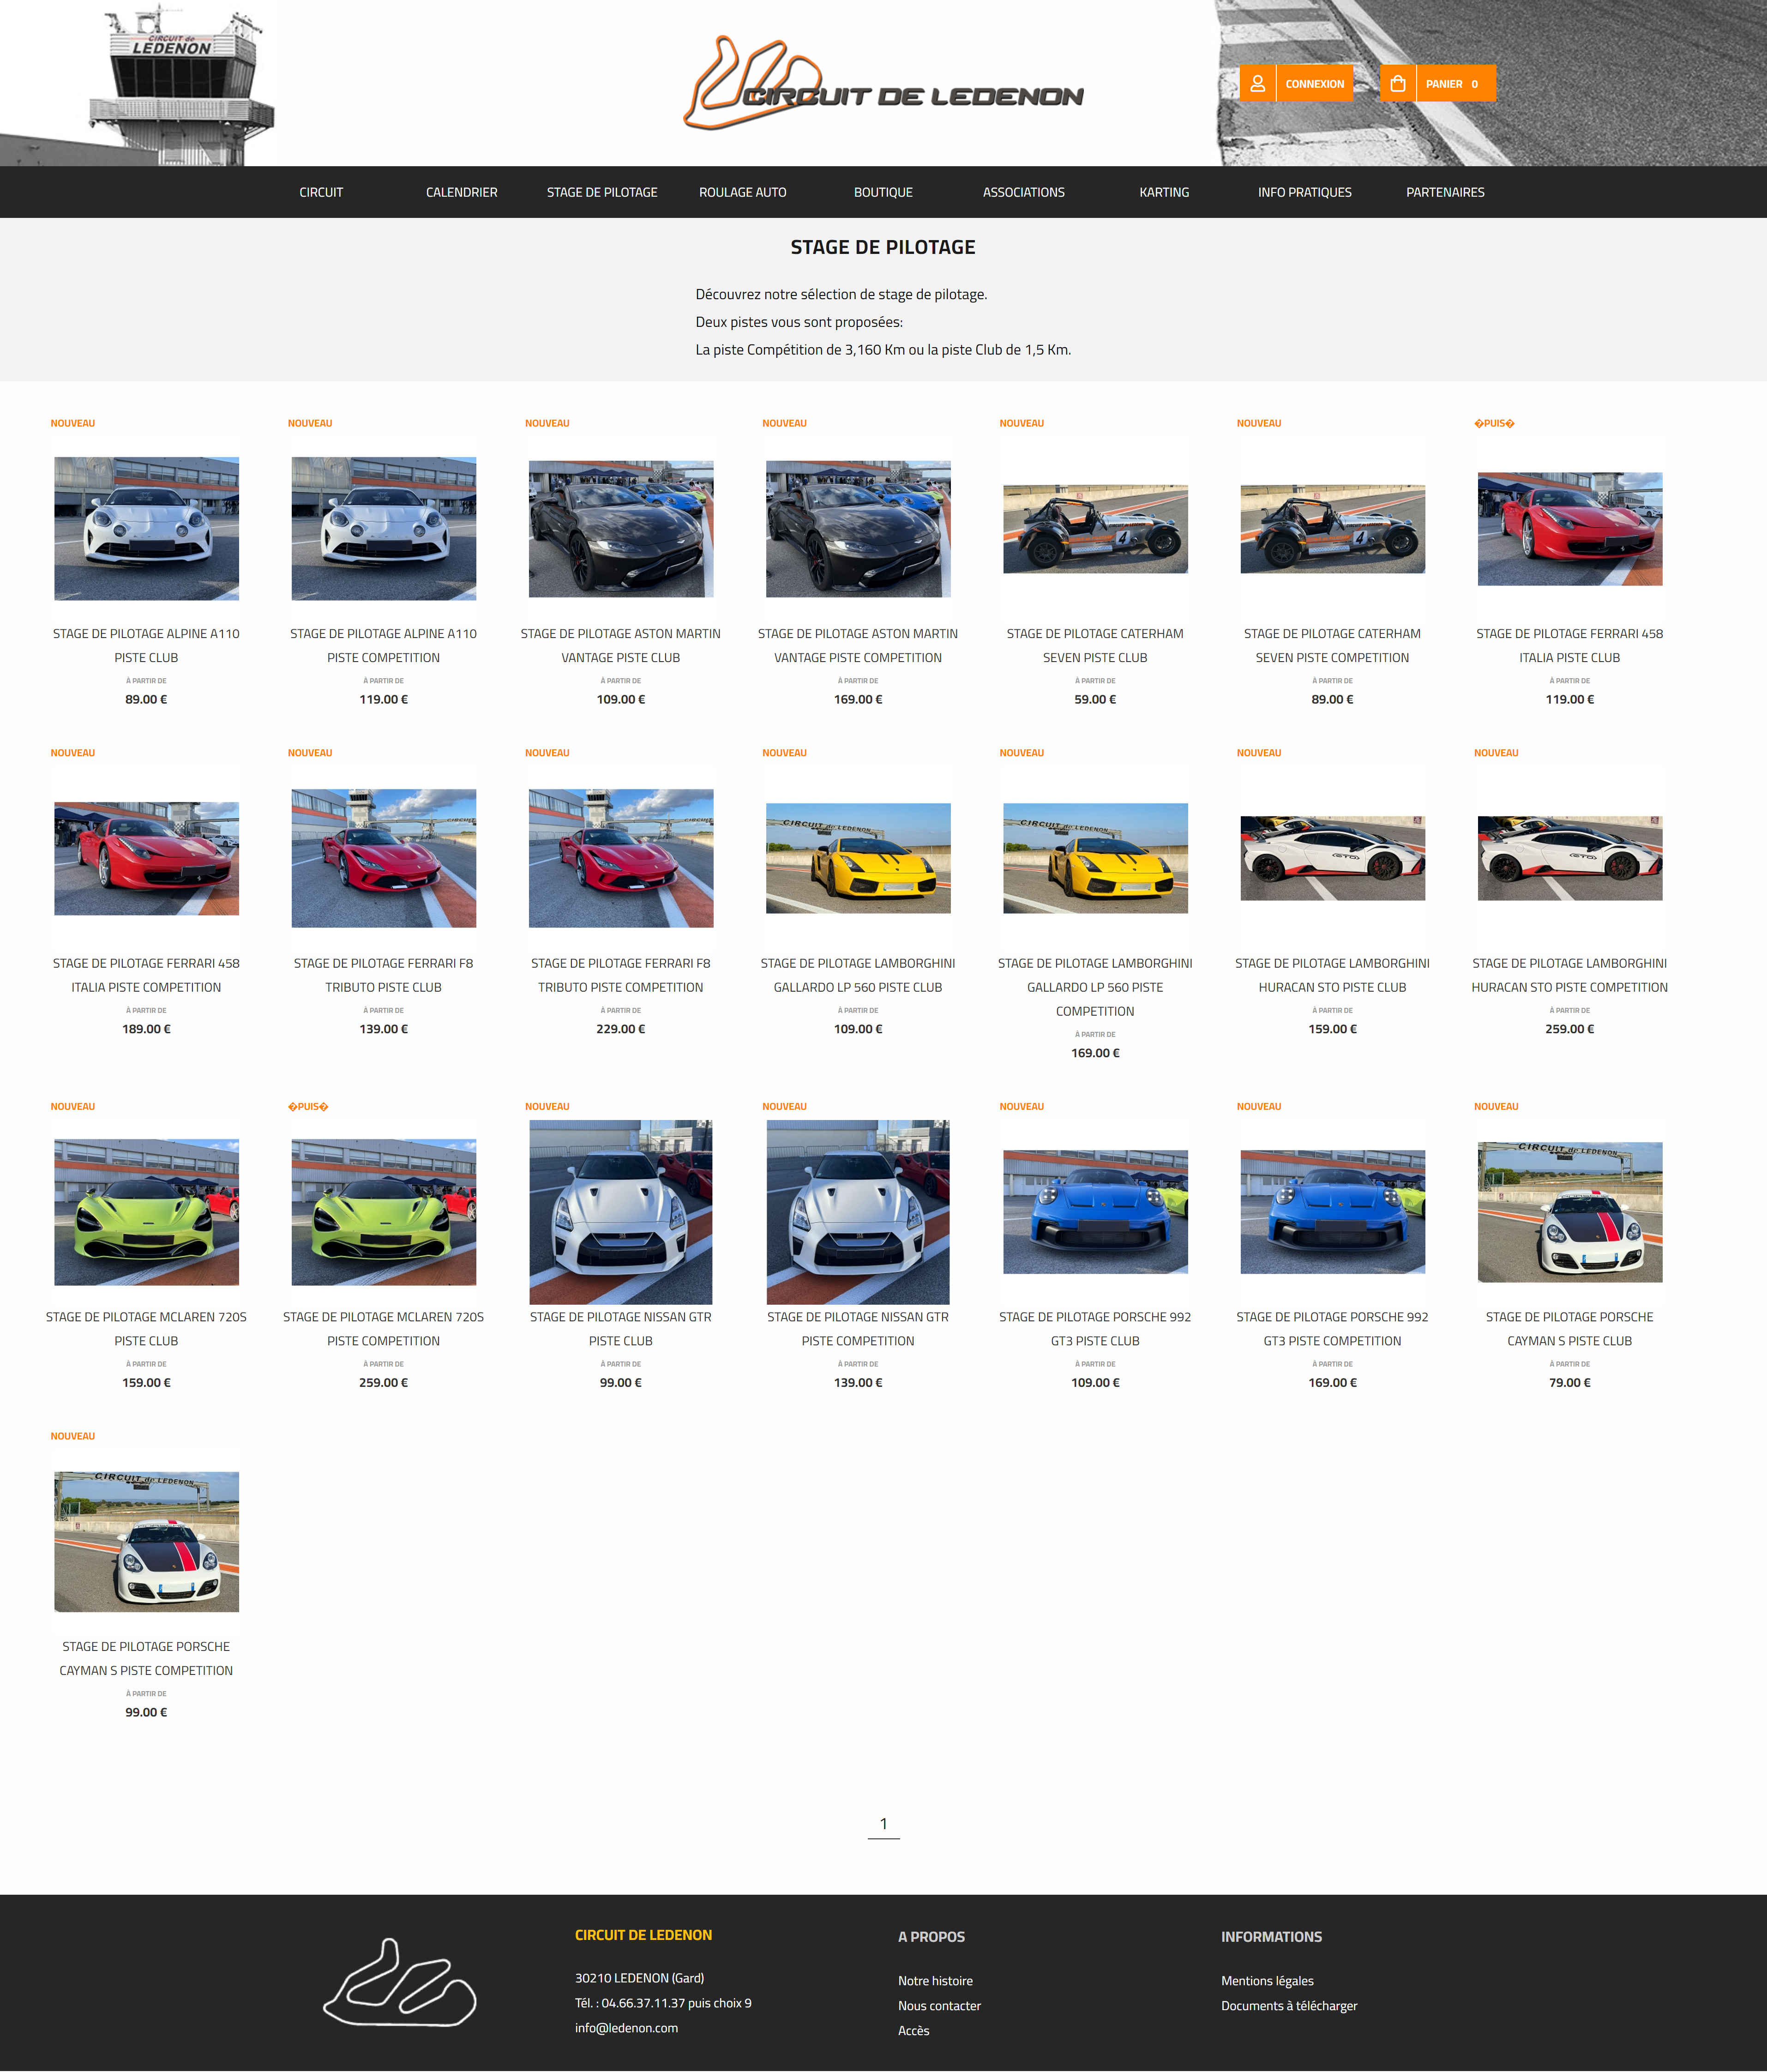Open the Stage de Pilotage menu
This screenshot has width=1767, height=2072.
point(601,192)
